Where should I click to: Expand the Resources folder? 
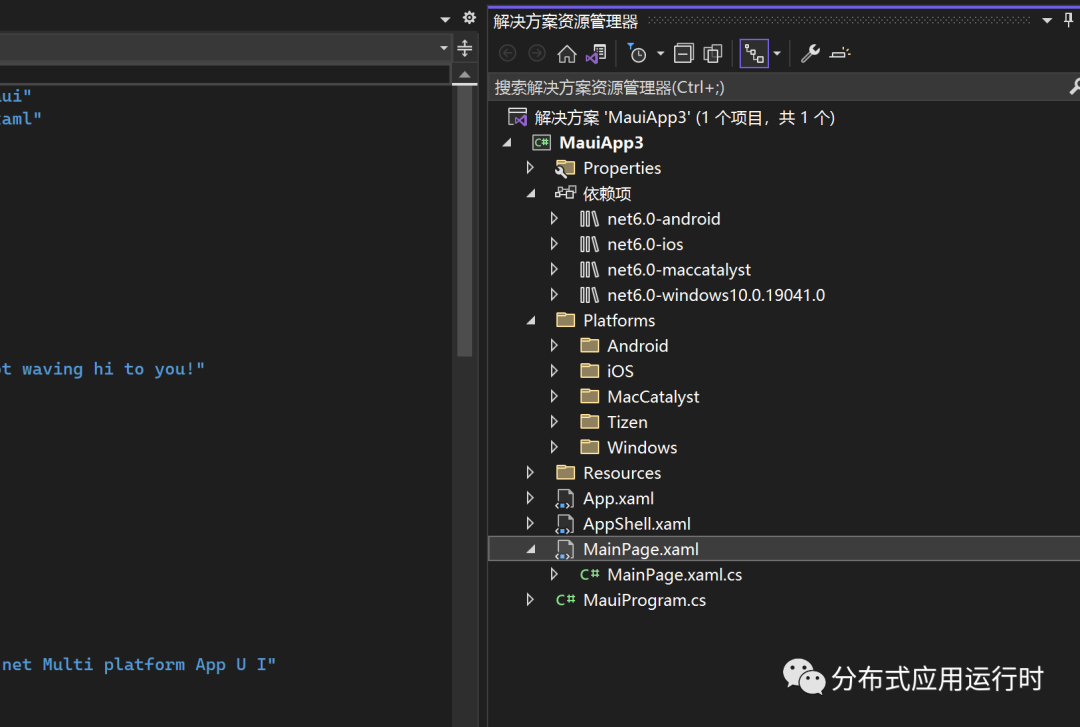pos(530,473)
